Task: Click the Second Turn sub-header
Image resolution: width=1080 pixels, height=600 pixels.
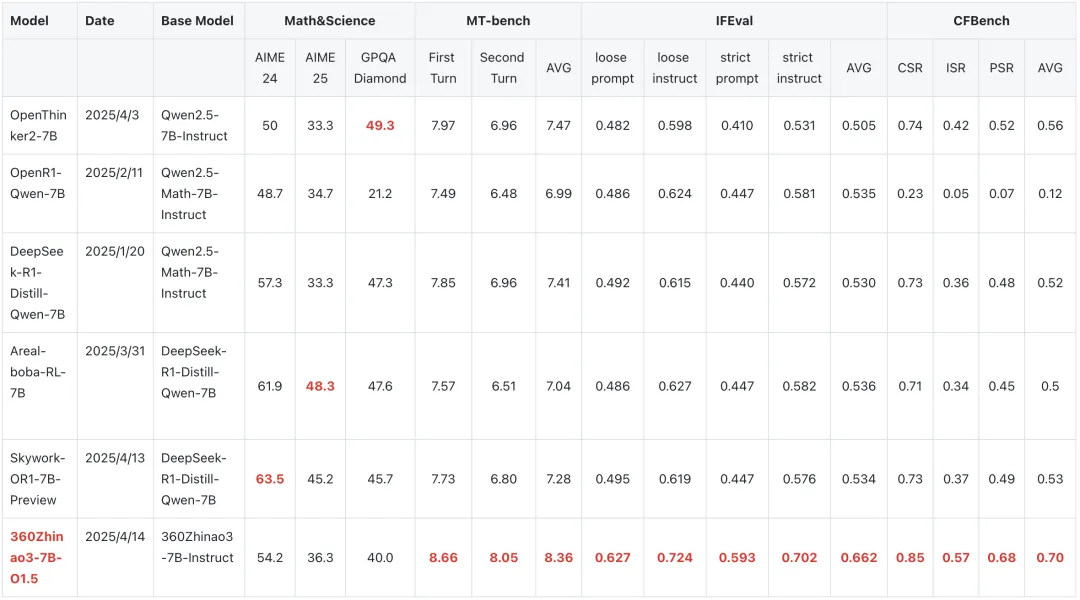Action: 501,68
